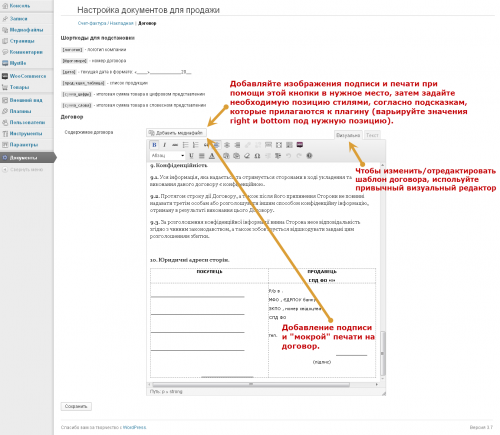
Task: Align text to the right
Action: [237, 145]
